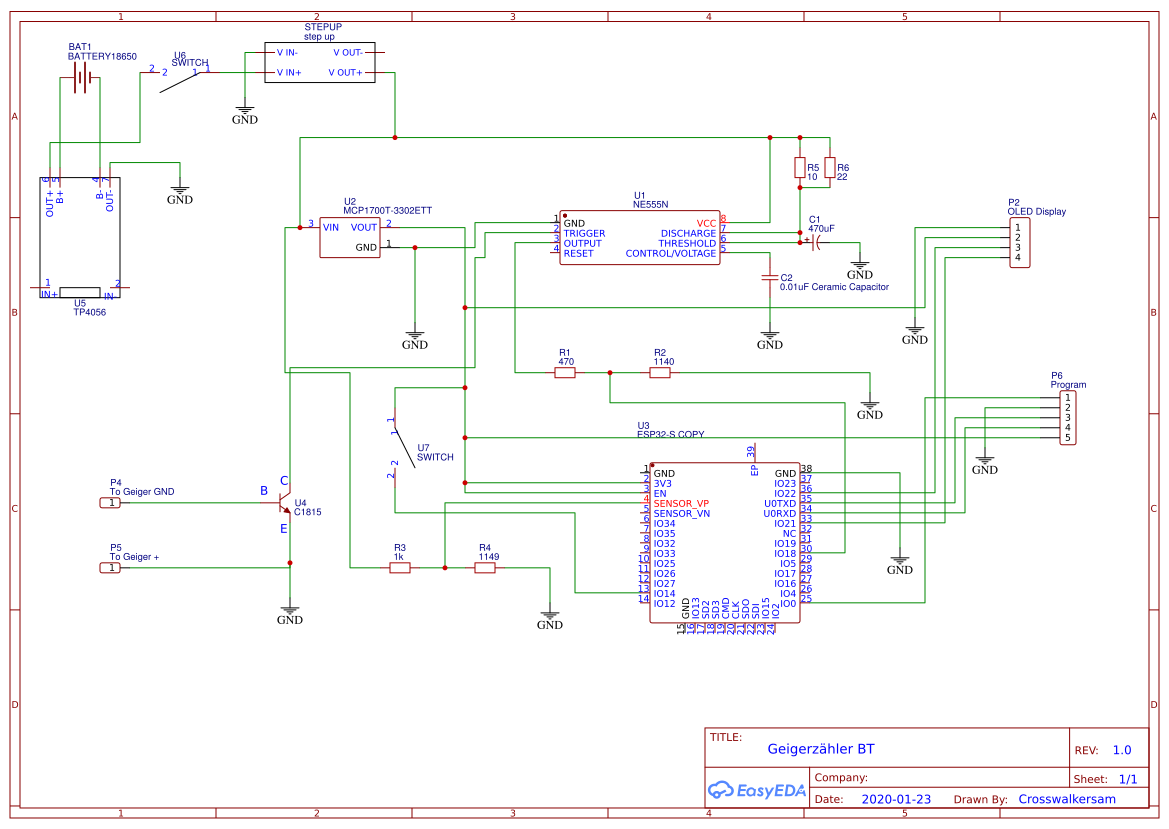Click the STEPUP converter module symbol
This screenshot has width=1169, height=829.
[x=320, y=62]
